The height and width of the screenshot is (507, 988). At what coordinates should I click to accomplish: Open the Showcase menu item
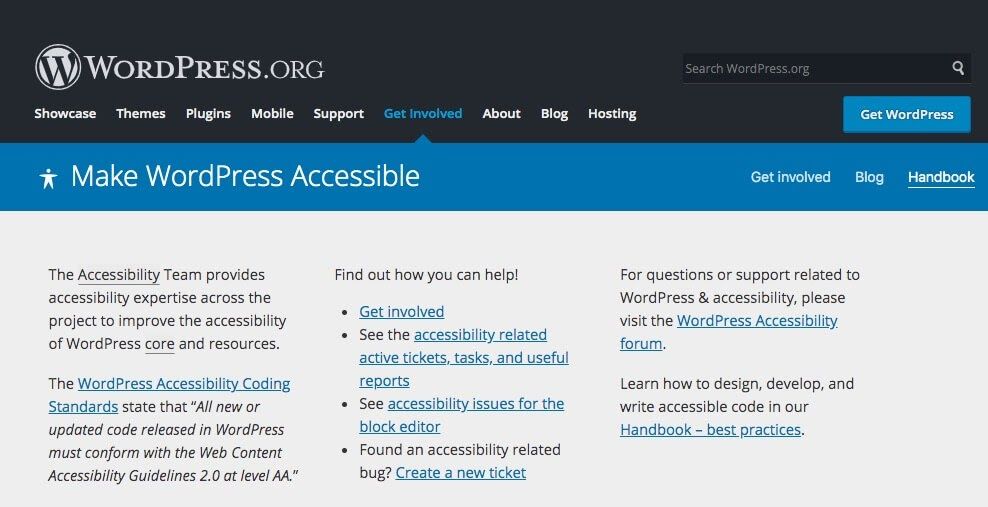(65, 114)
